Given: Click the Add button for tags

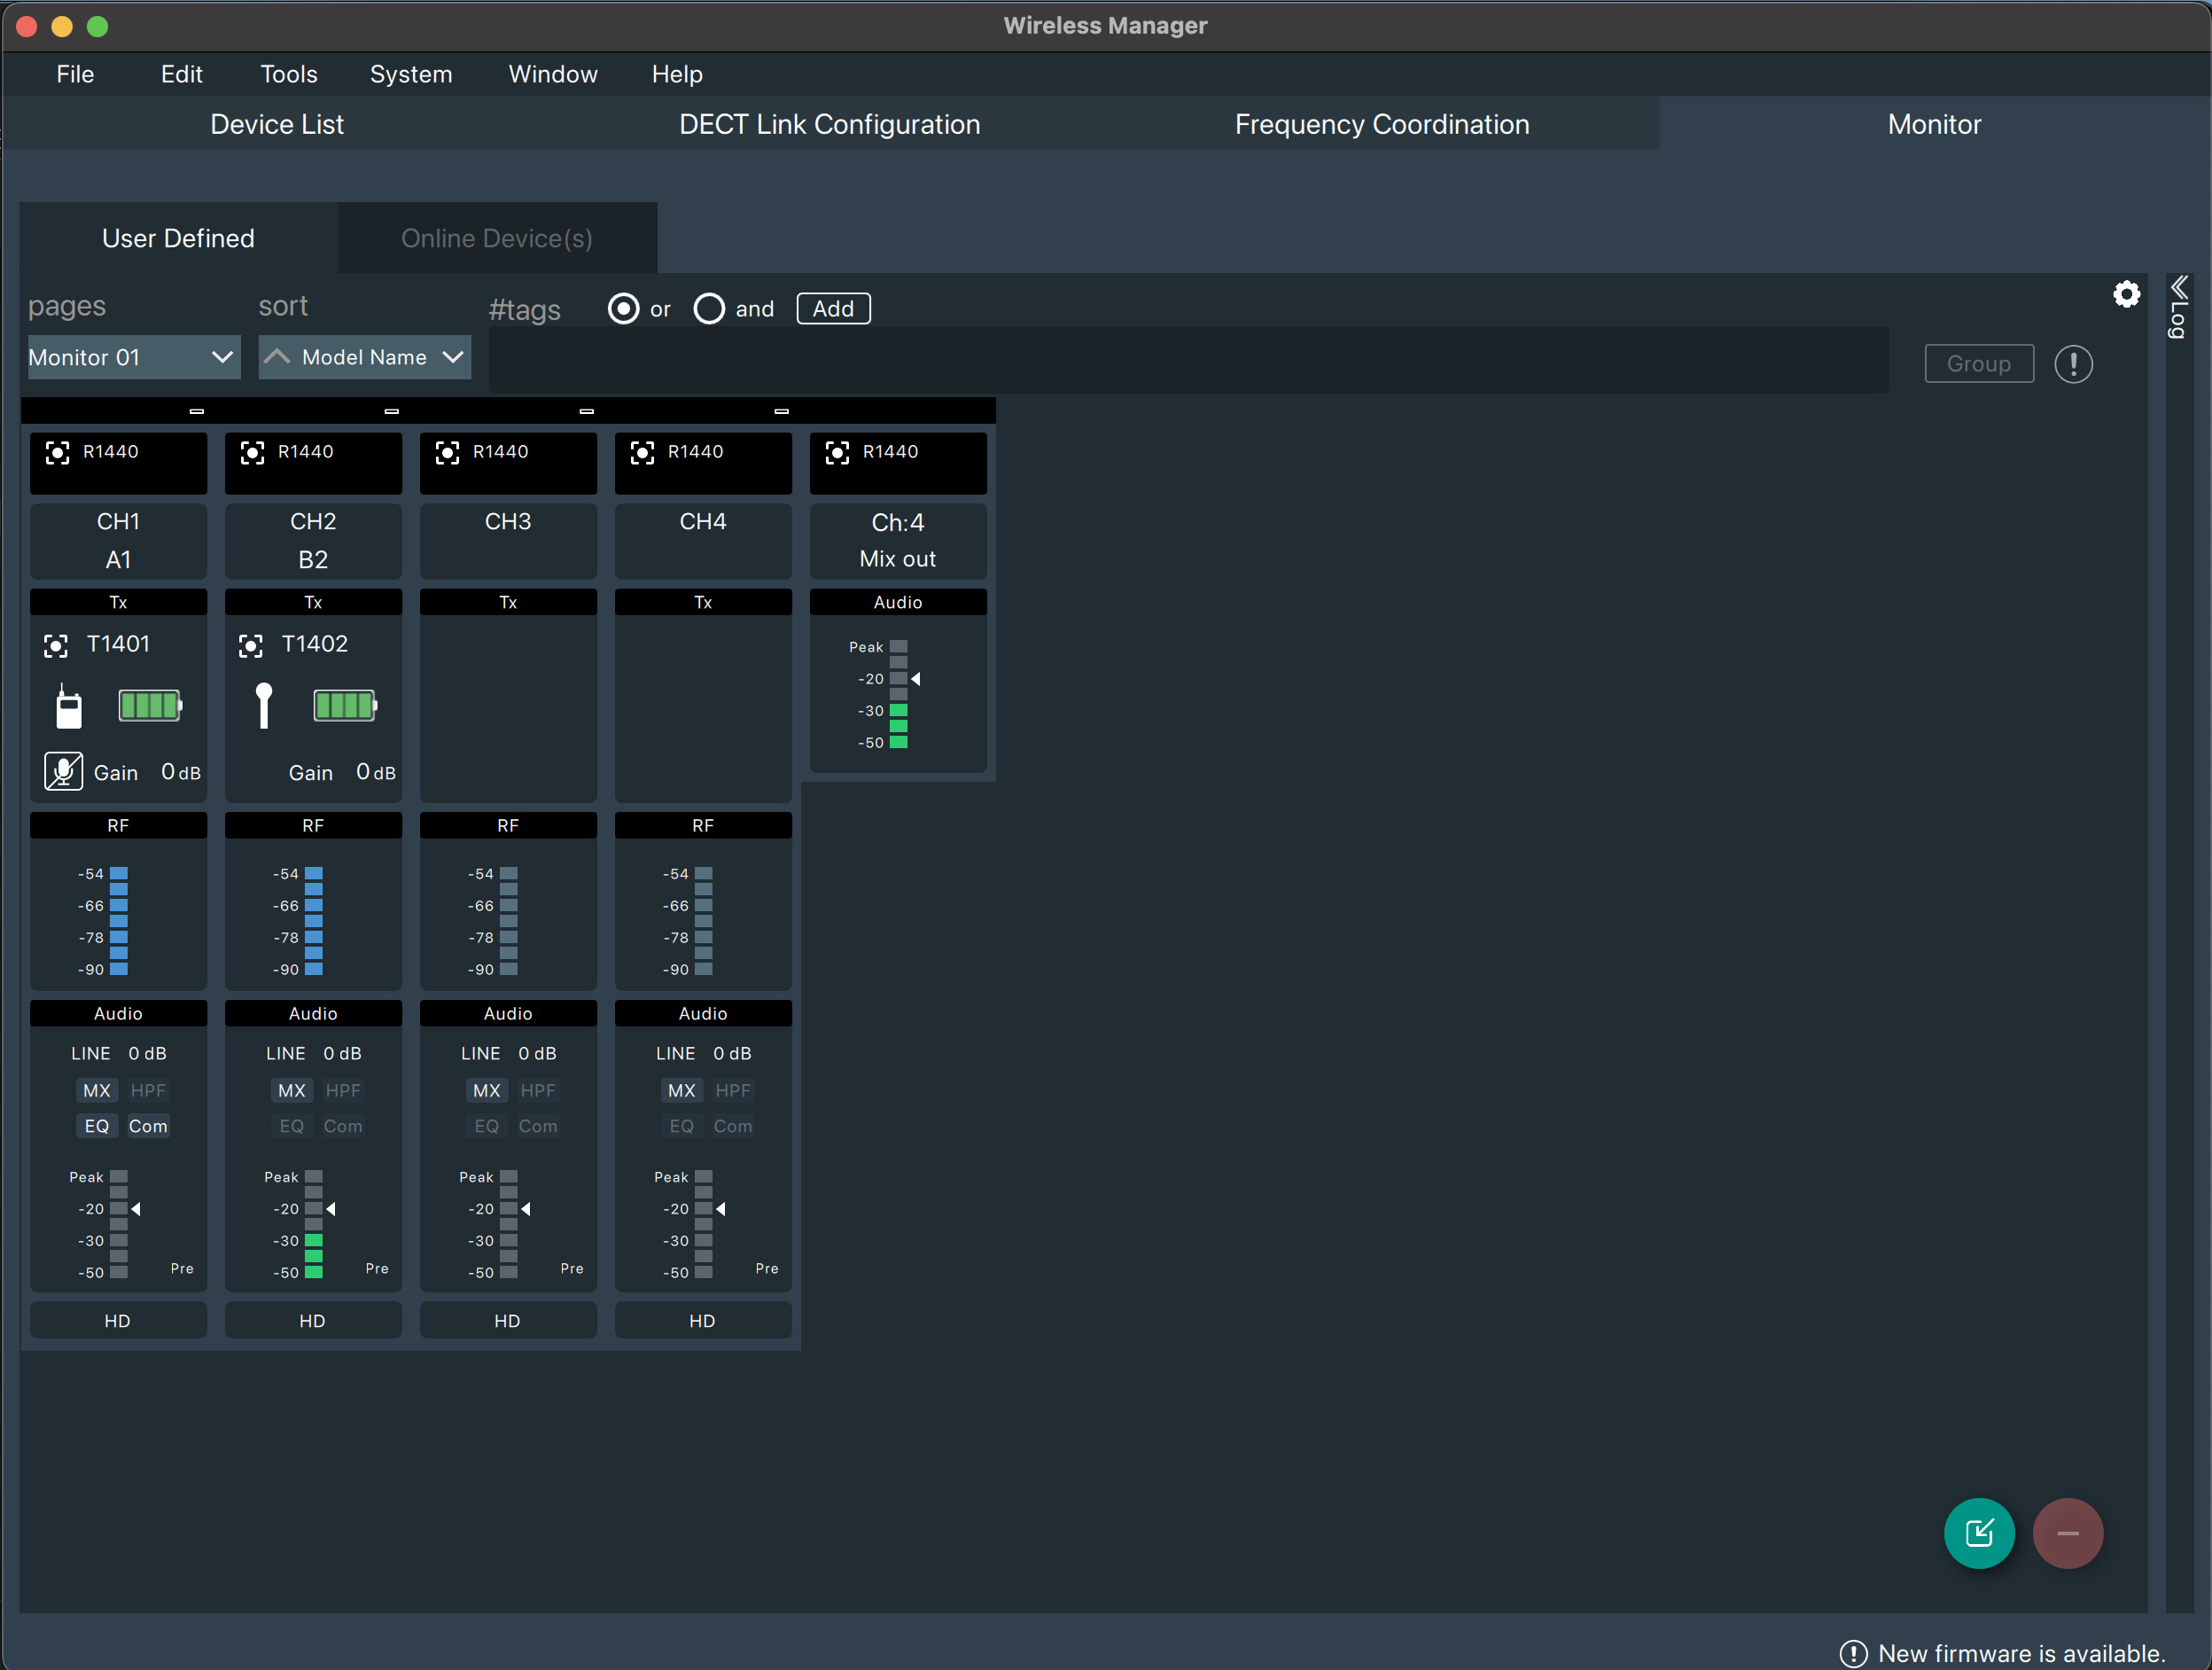Looking at the screenshot, I should [x=833, y=308].
